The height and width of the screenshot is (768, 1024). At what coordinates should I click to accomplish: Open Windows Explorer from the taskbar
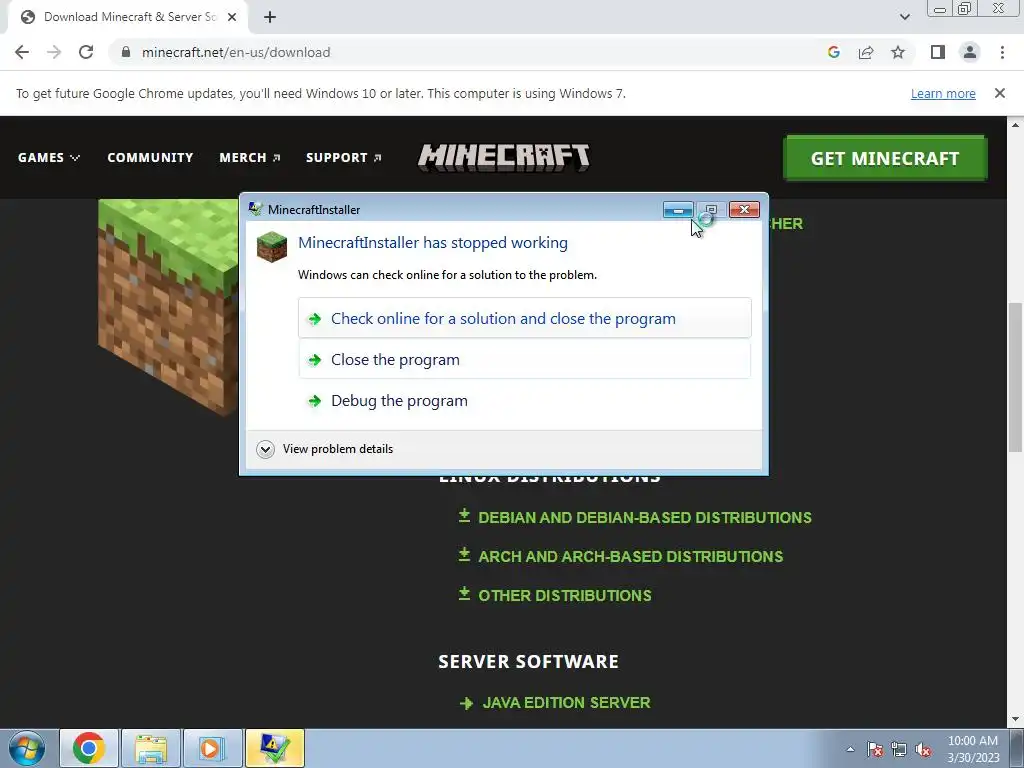151,748
